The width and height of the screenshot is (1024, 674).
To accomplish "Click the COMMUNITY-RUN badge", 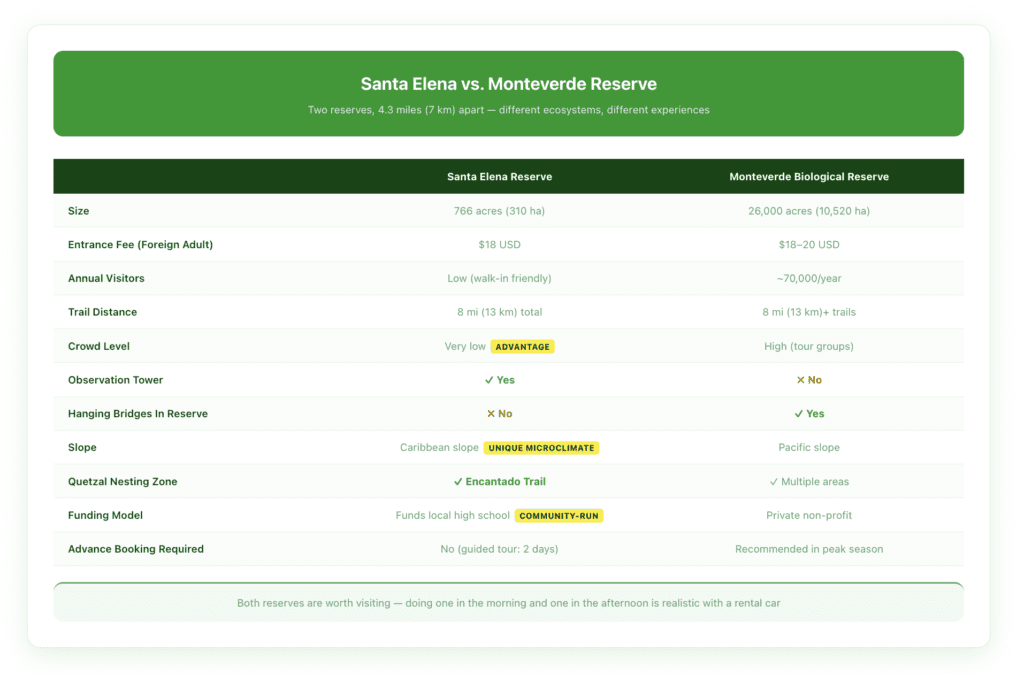I will point(559,516).
